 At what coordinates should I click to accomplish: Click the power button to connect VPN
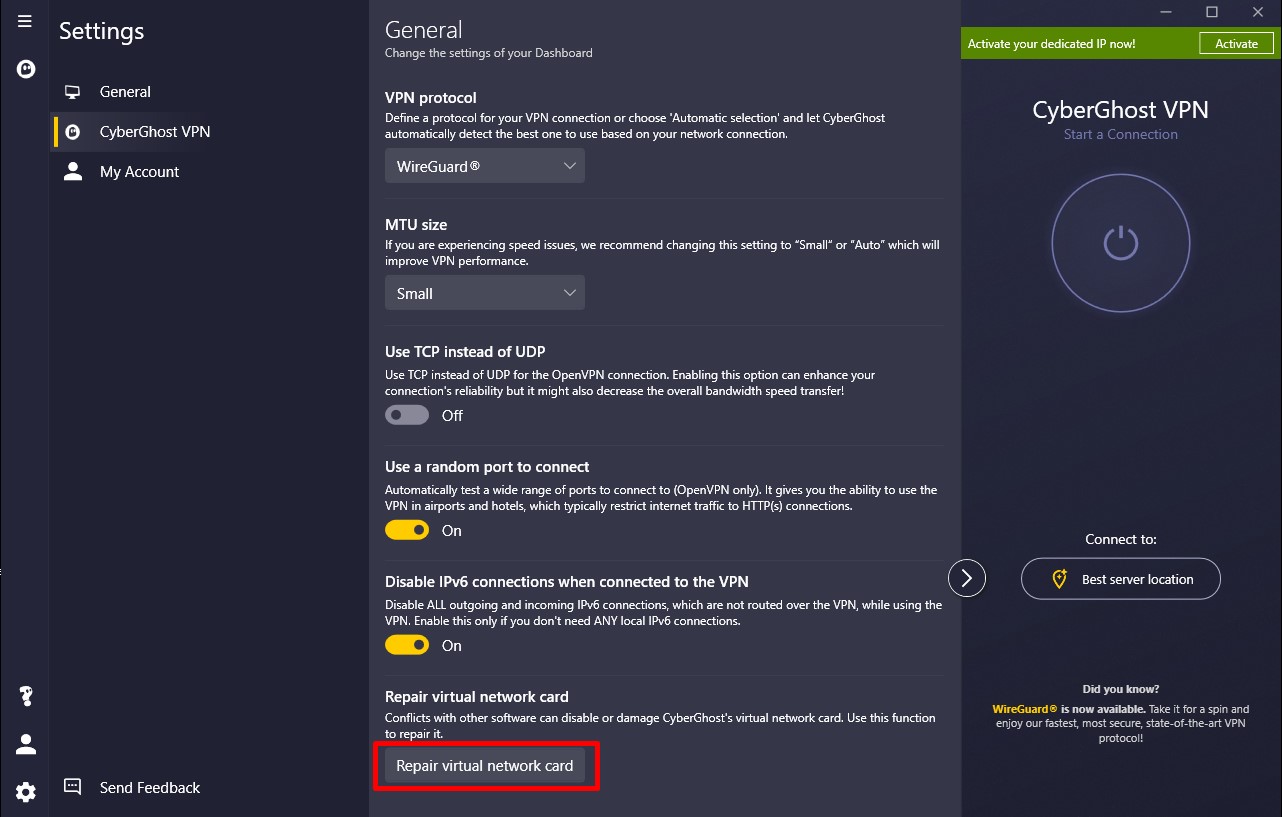1121,243
